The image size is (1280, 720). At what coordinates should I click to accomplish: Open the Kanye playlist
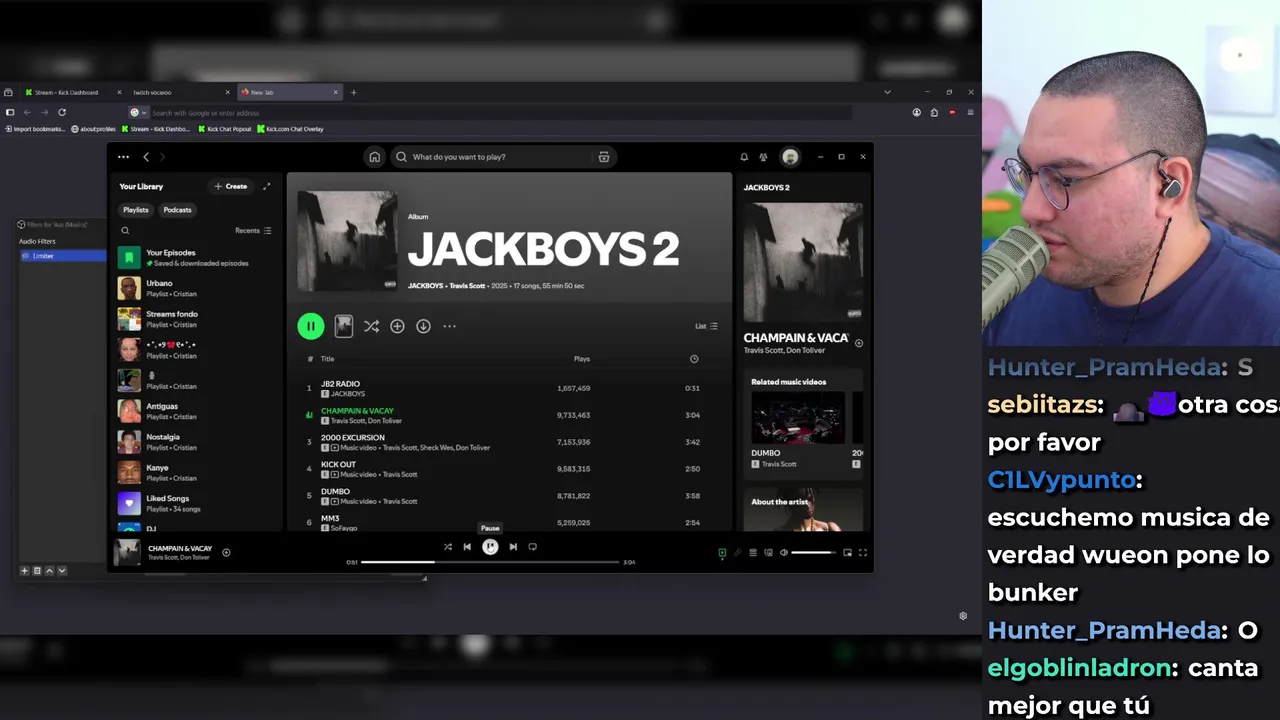tap(196, 472)
